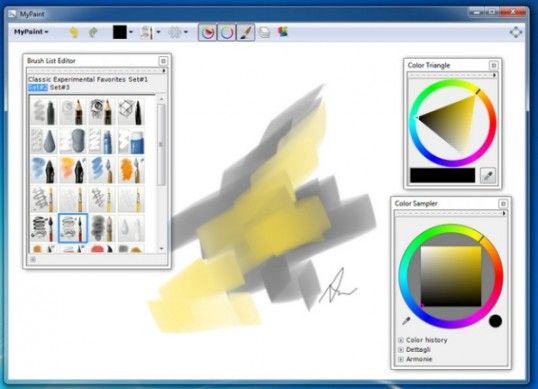
Task: Open the Experimental brush group
Action: coord(72,79)
